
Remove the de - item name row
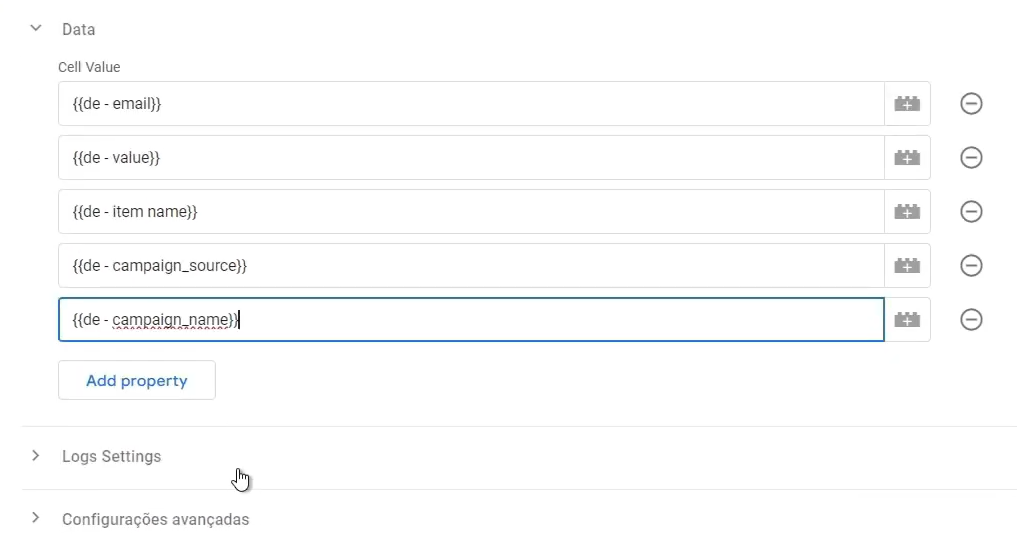point(970,212)
